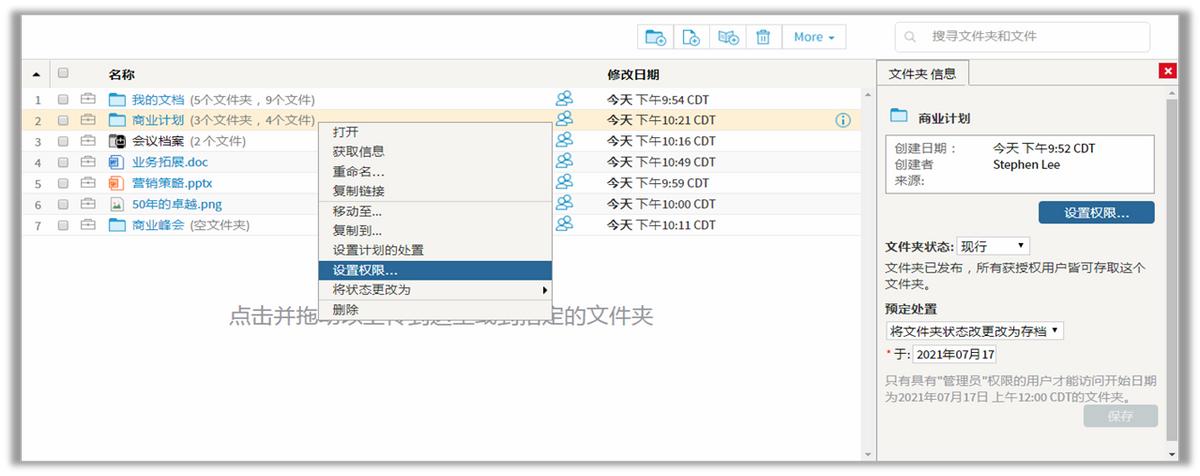Screen dimensions: 1200x476
Task: Click the 搜寻文件夹和文件 search field
Action: click(1022, 37)
